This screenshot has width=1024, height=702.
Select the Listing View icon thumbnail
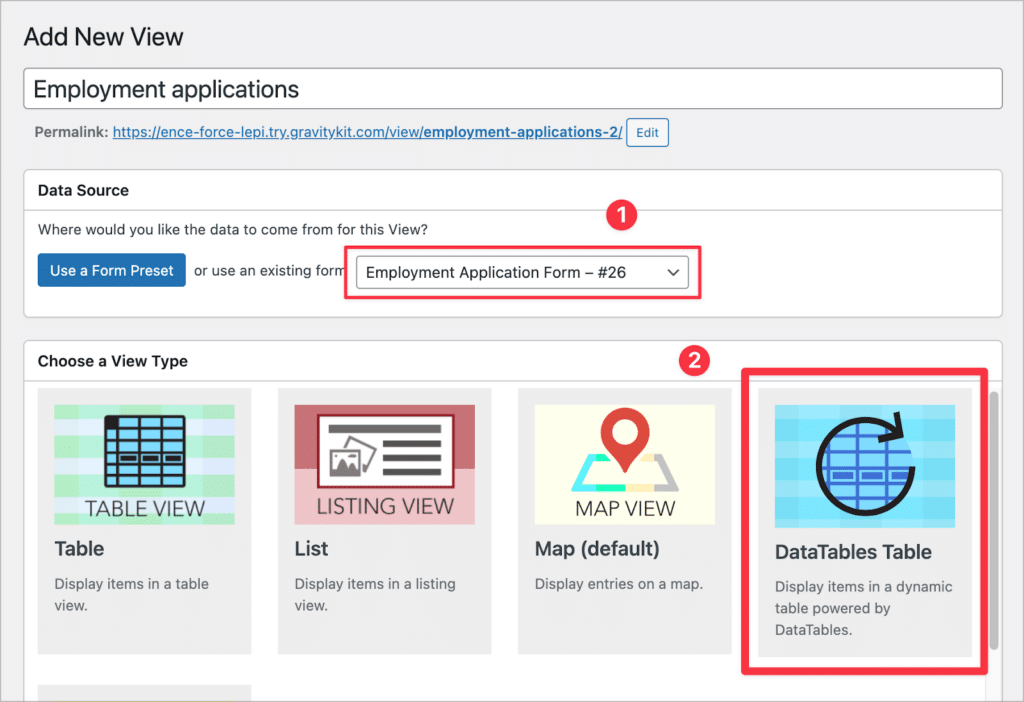click(x=385, y=464)
